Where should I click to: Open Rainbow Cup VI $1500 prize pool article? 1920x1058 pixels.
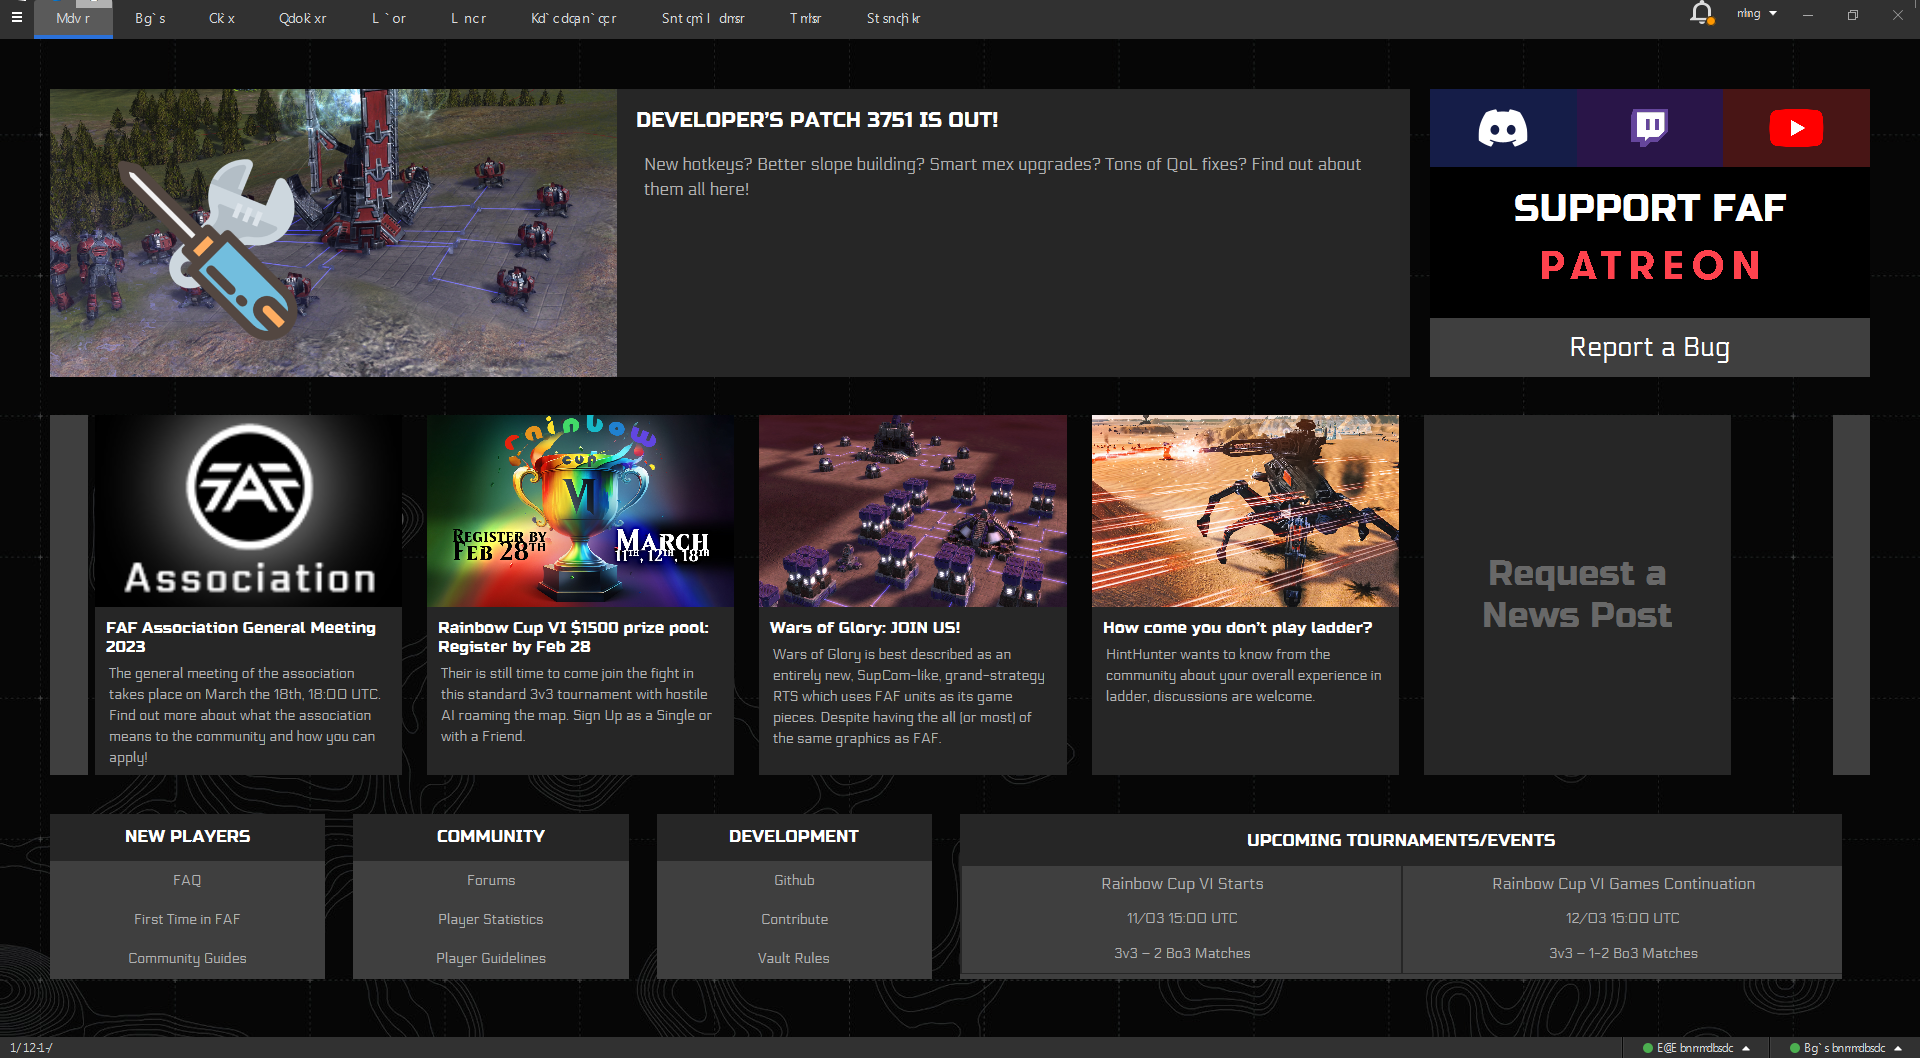pos(573,637)
